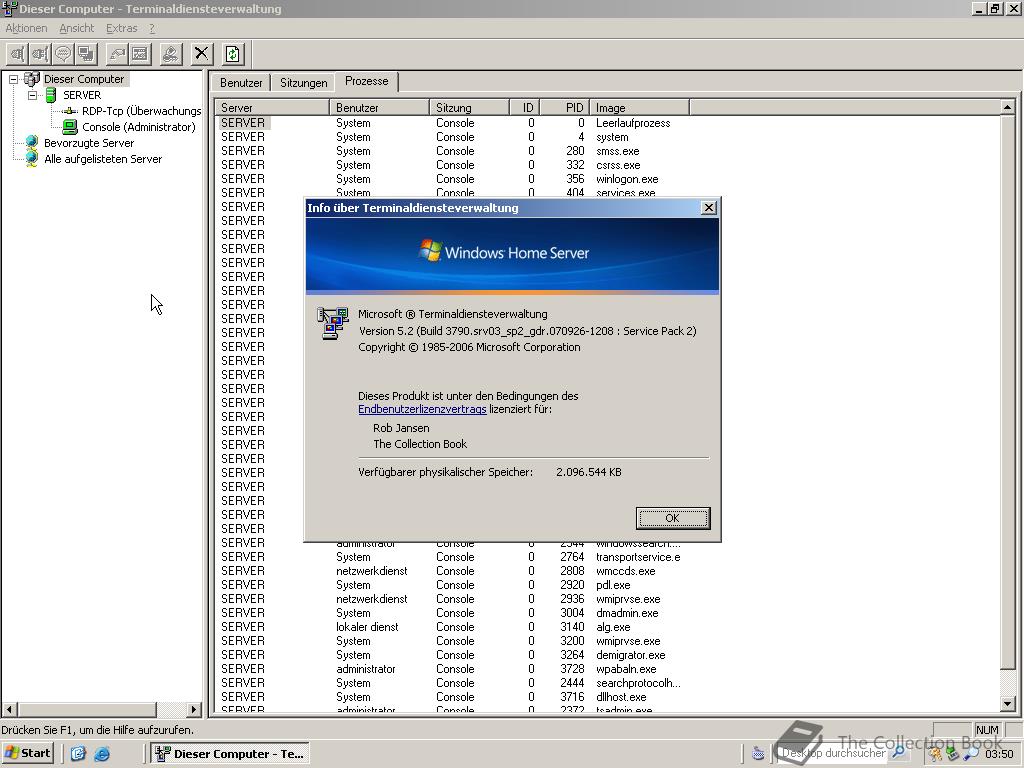Screen dimensions: 1024x768
Task: Select the alg.exe process row
Action: pos(607,627)
